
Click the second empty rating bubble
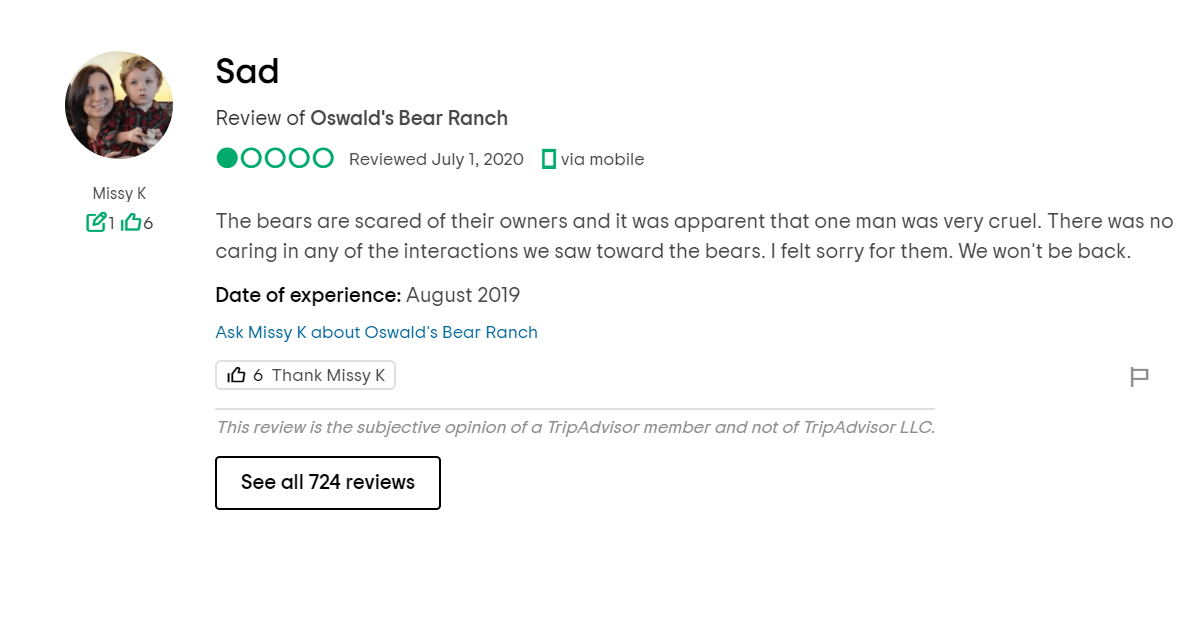pyautogui.click(x=251, y=158)
